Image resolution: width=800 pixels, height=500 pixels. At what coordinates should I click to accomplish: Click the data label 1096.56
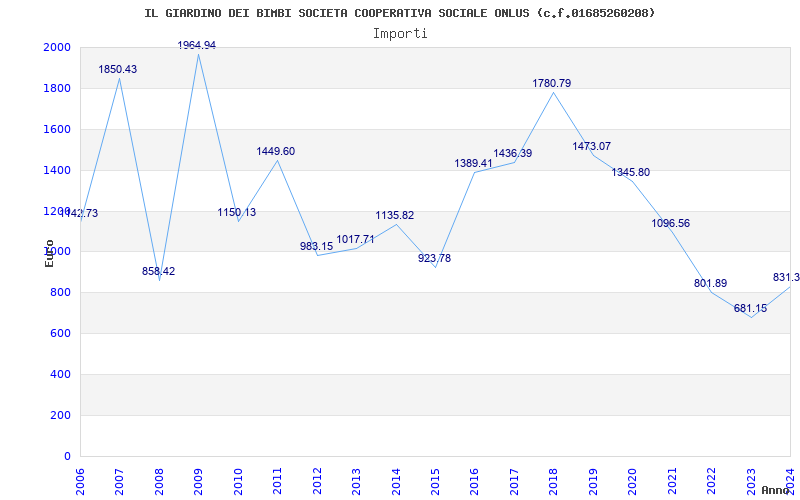[671, 223]
